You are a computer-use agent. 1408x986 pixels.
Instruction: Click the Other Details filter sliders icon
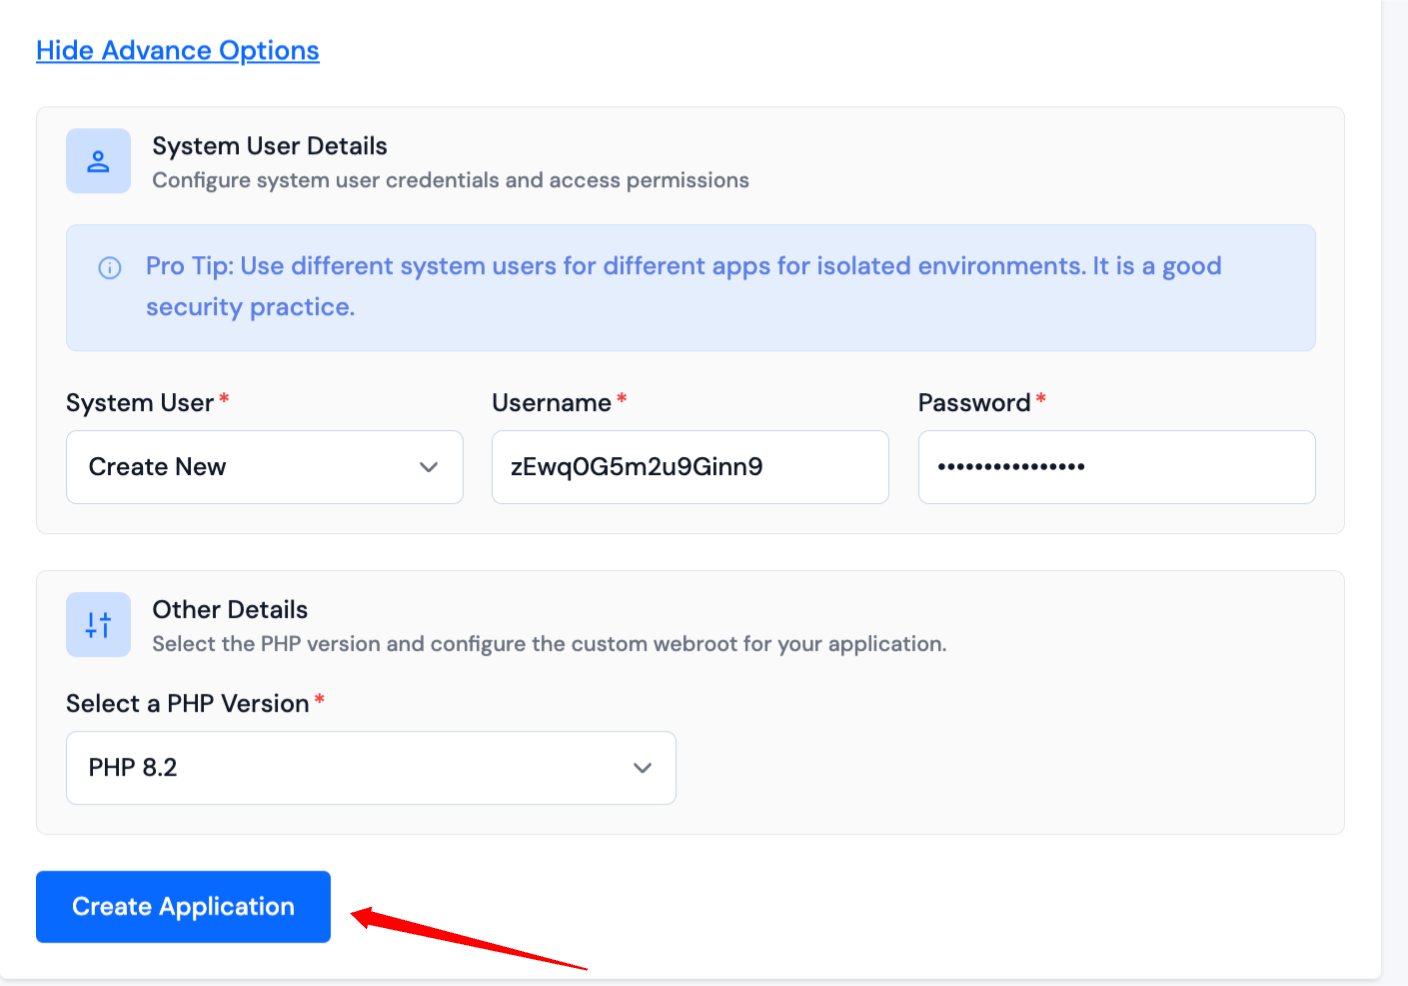98,624
